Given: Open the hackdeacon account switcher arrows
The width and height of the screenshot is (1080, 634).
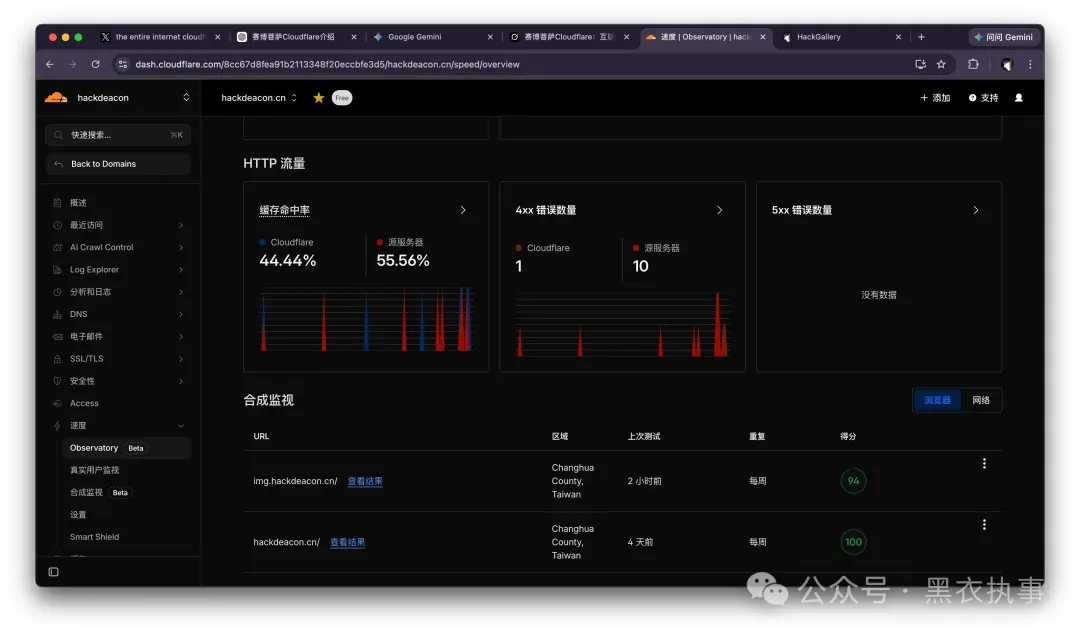Looking at the screenshot, I should click(186, 98).
